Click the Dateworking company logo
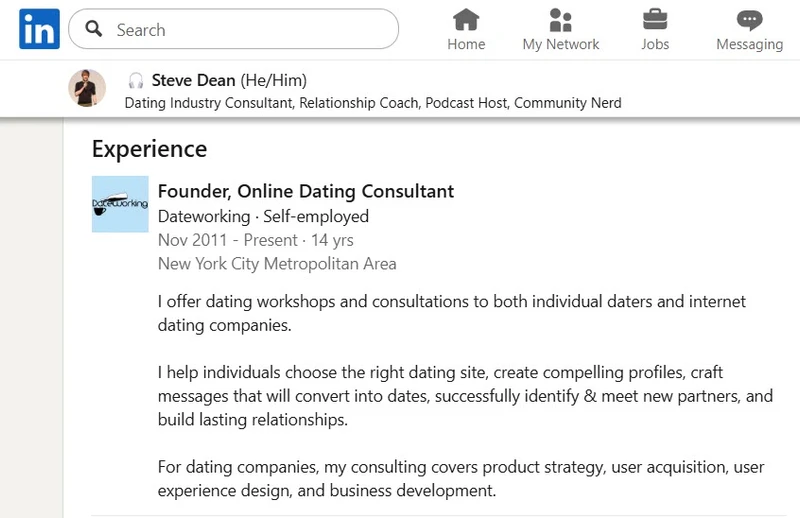Image resolution: width=800 pixels, height=518 pixels. (120, 204)
